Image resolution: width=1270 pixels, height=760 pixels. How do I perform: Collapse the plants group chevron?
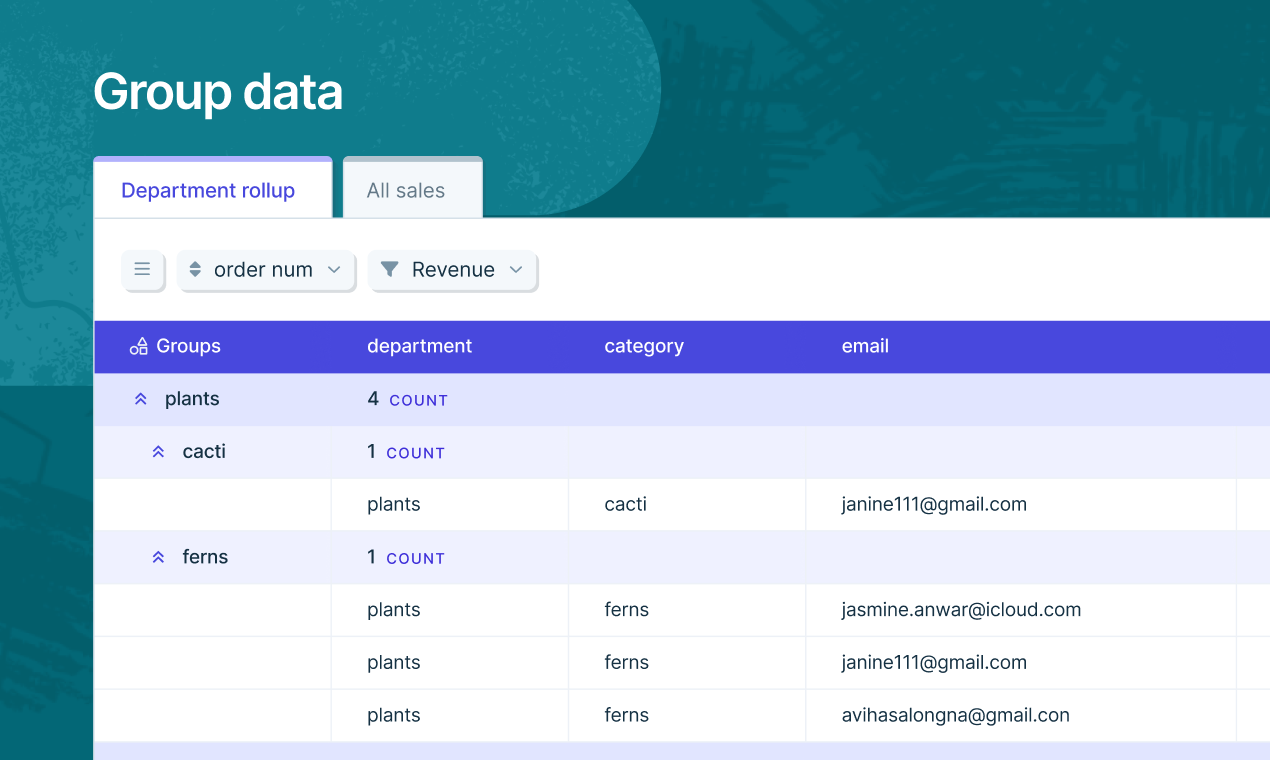click(x=141, y=399)
